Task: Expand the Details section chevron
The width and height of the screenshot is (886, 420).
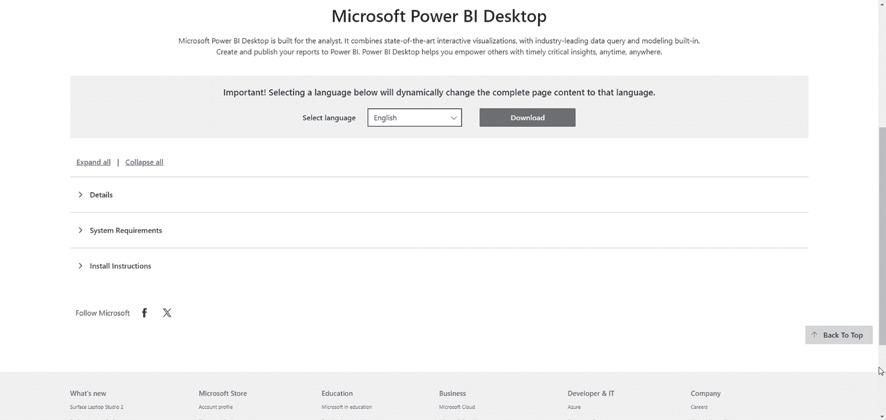Action: coord(80,194)
